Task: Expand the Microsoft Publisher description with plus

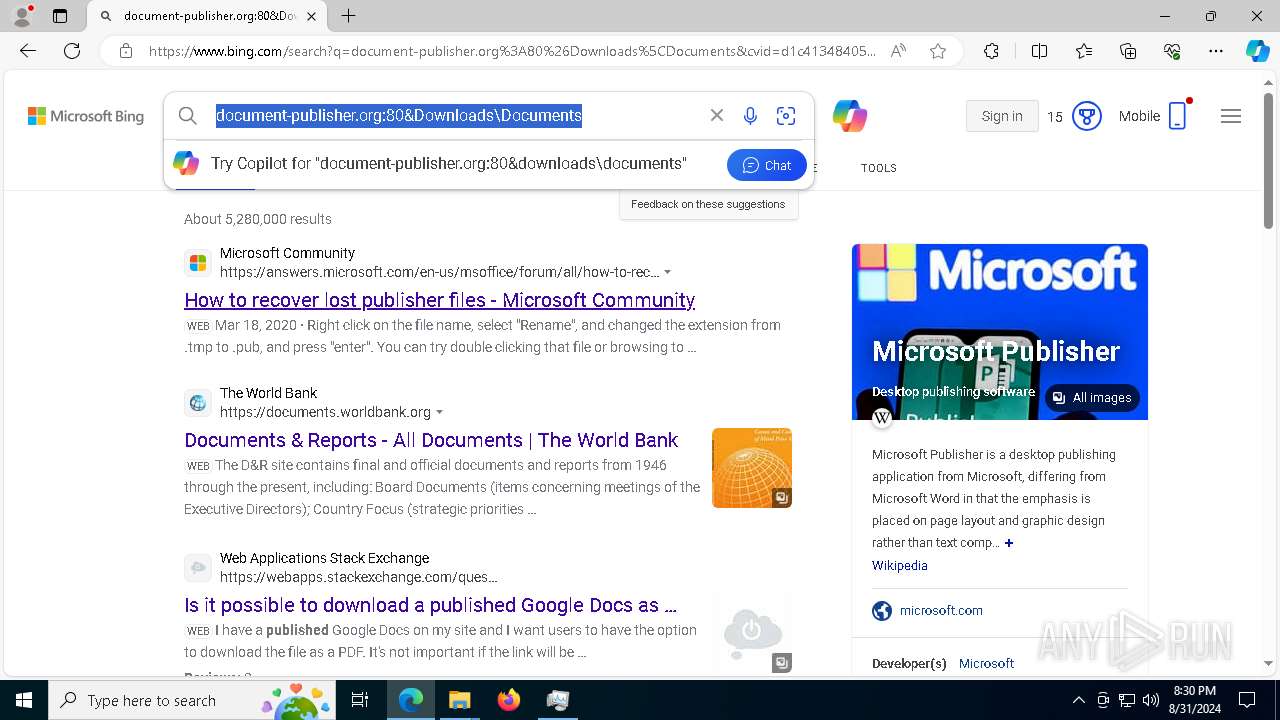Action: pos(1009,543)
